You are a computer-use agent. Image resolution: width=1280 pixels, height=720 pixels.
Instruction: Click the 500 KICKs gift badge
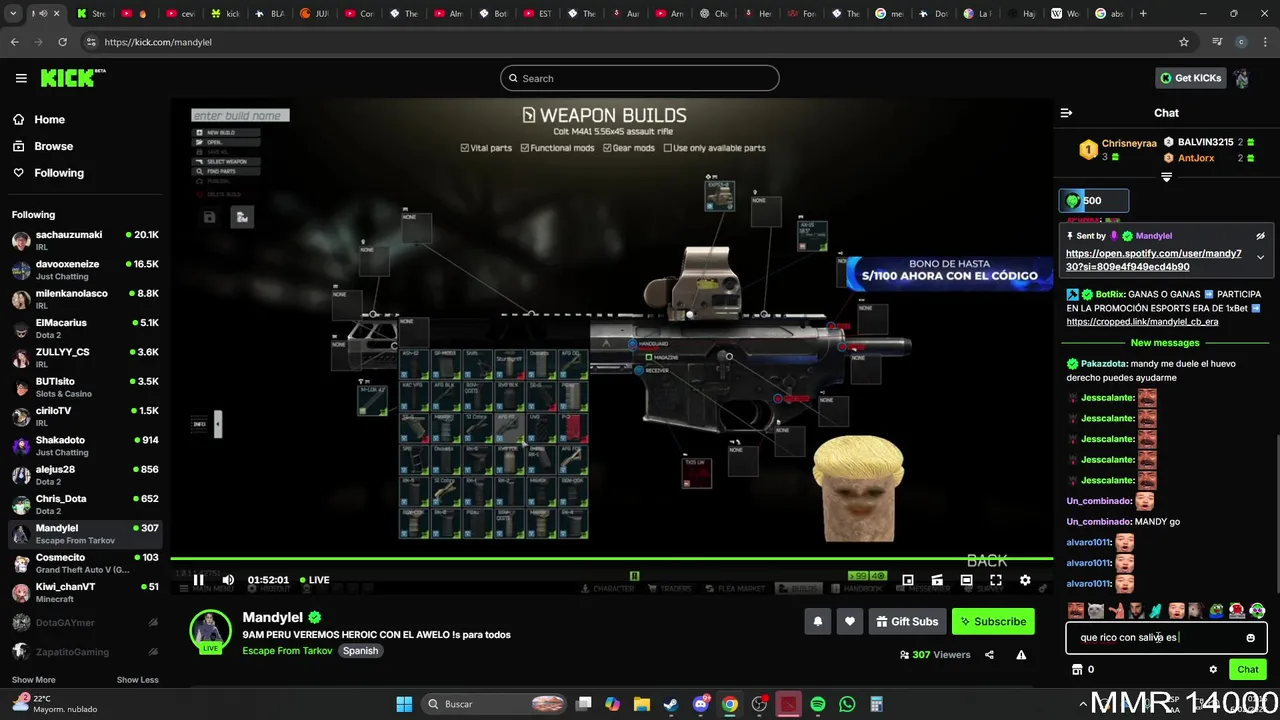(x=1094, y=201)
